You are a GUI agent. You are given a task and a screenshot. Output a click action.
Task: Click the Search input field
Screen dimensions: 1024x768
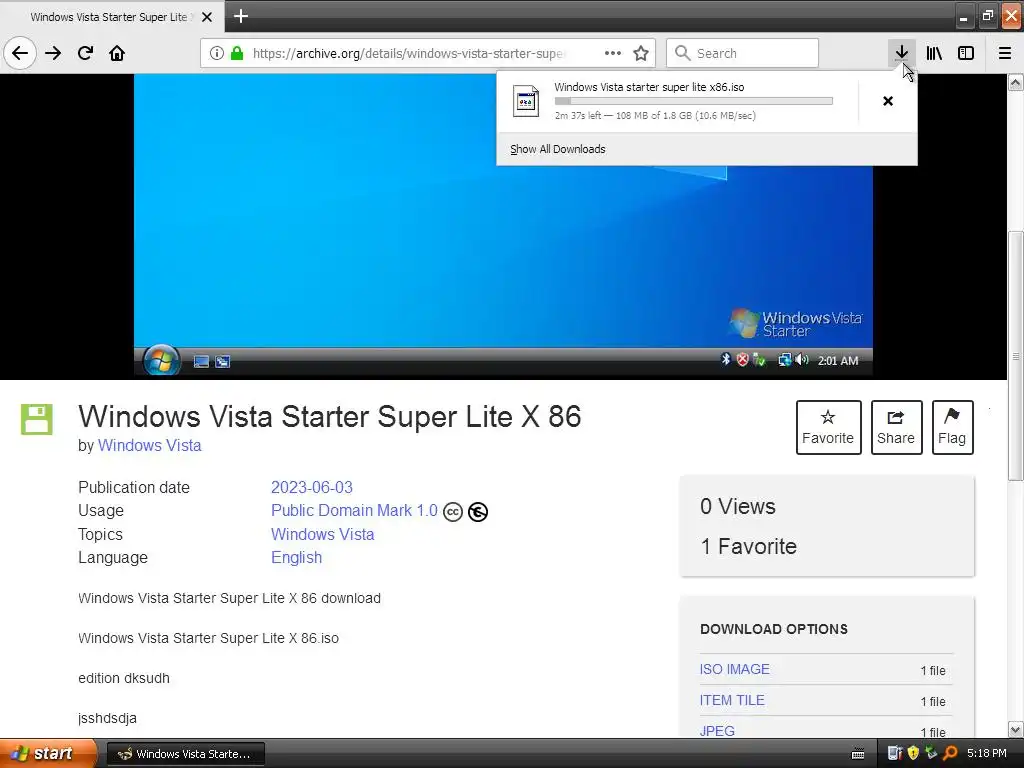[743, 53]
